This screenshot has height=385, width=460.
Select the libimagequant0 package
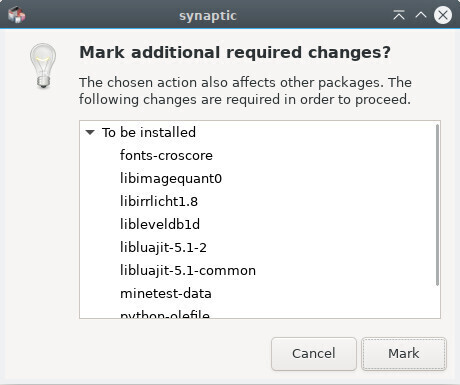[x=171, y=178]
